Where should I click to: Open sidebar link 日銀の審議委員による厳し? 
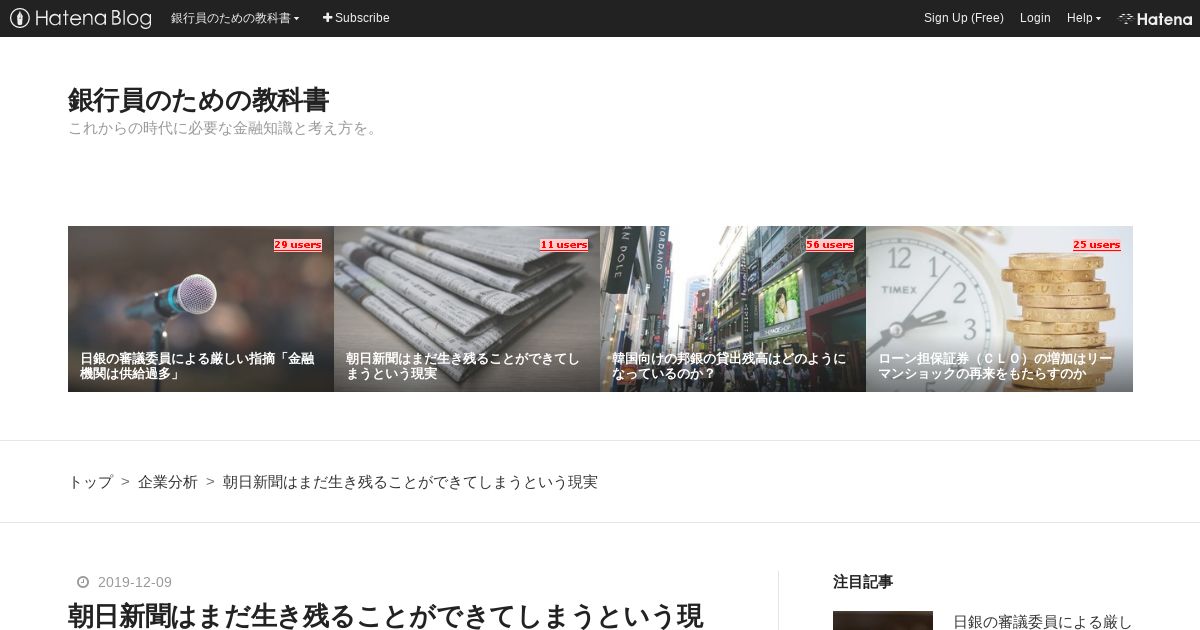[1043, 622]
